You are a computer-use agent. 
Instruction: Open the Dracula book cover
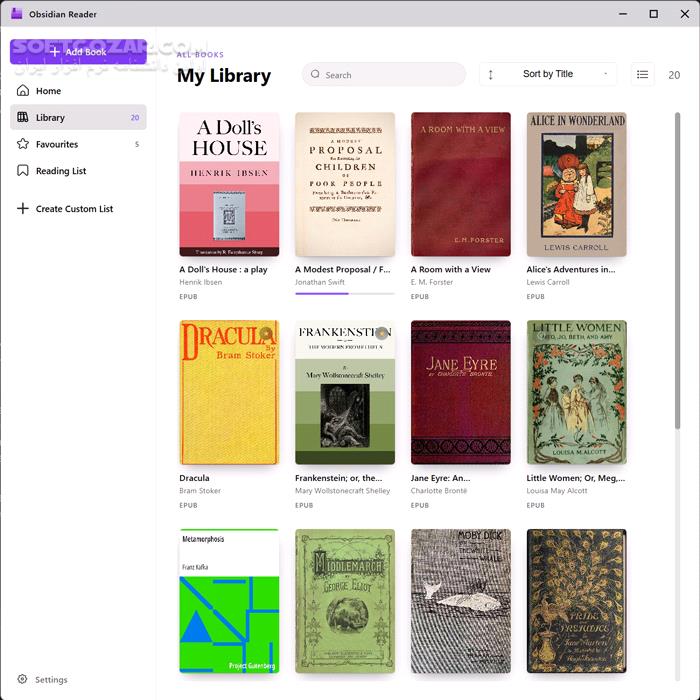coord(229,392)
